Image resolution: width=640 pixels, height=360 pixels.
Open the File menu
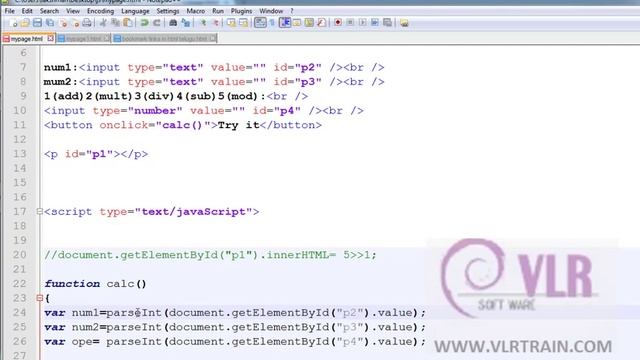[9, 11]
